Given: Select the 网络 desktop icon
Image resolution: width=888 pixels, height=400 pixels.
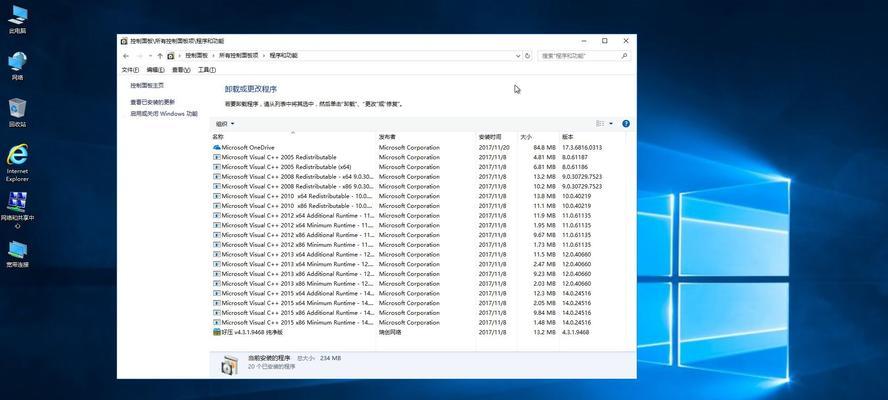Looking at the screenshot, I should click(x=18, y=66).
